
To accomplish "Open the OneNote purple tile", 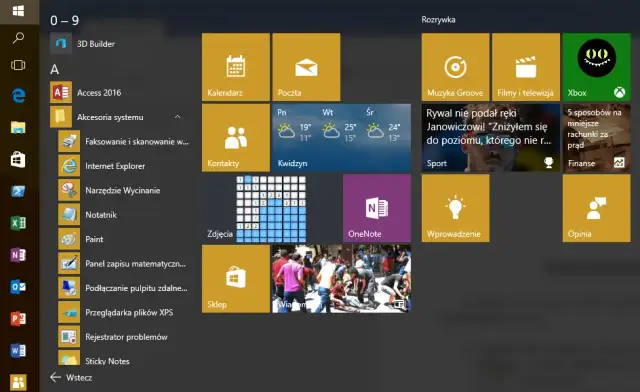I will point(377,208).
